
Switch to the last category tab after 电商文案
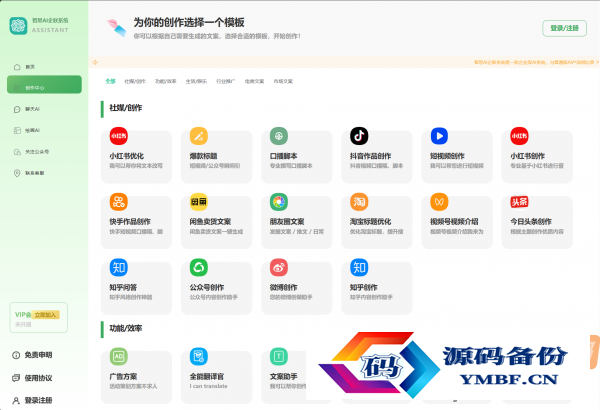pyautogui.click(x=283, y=81)
